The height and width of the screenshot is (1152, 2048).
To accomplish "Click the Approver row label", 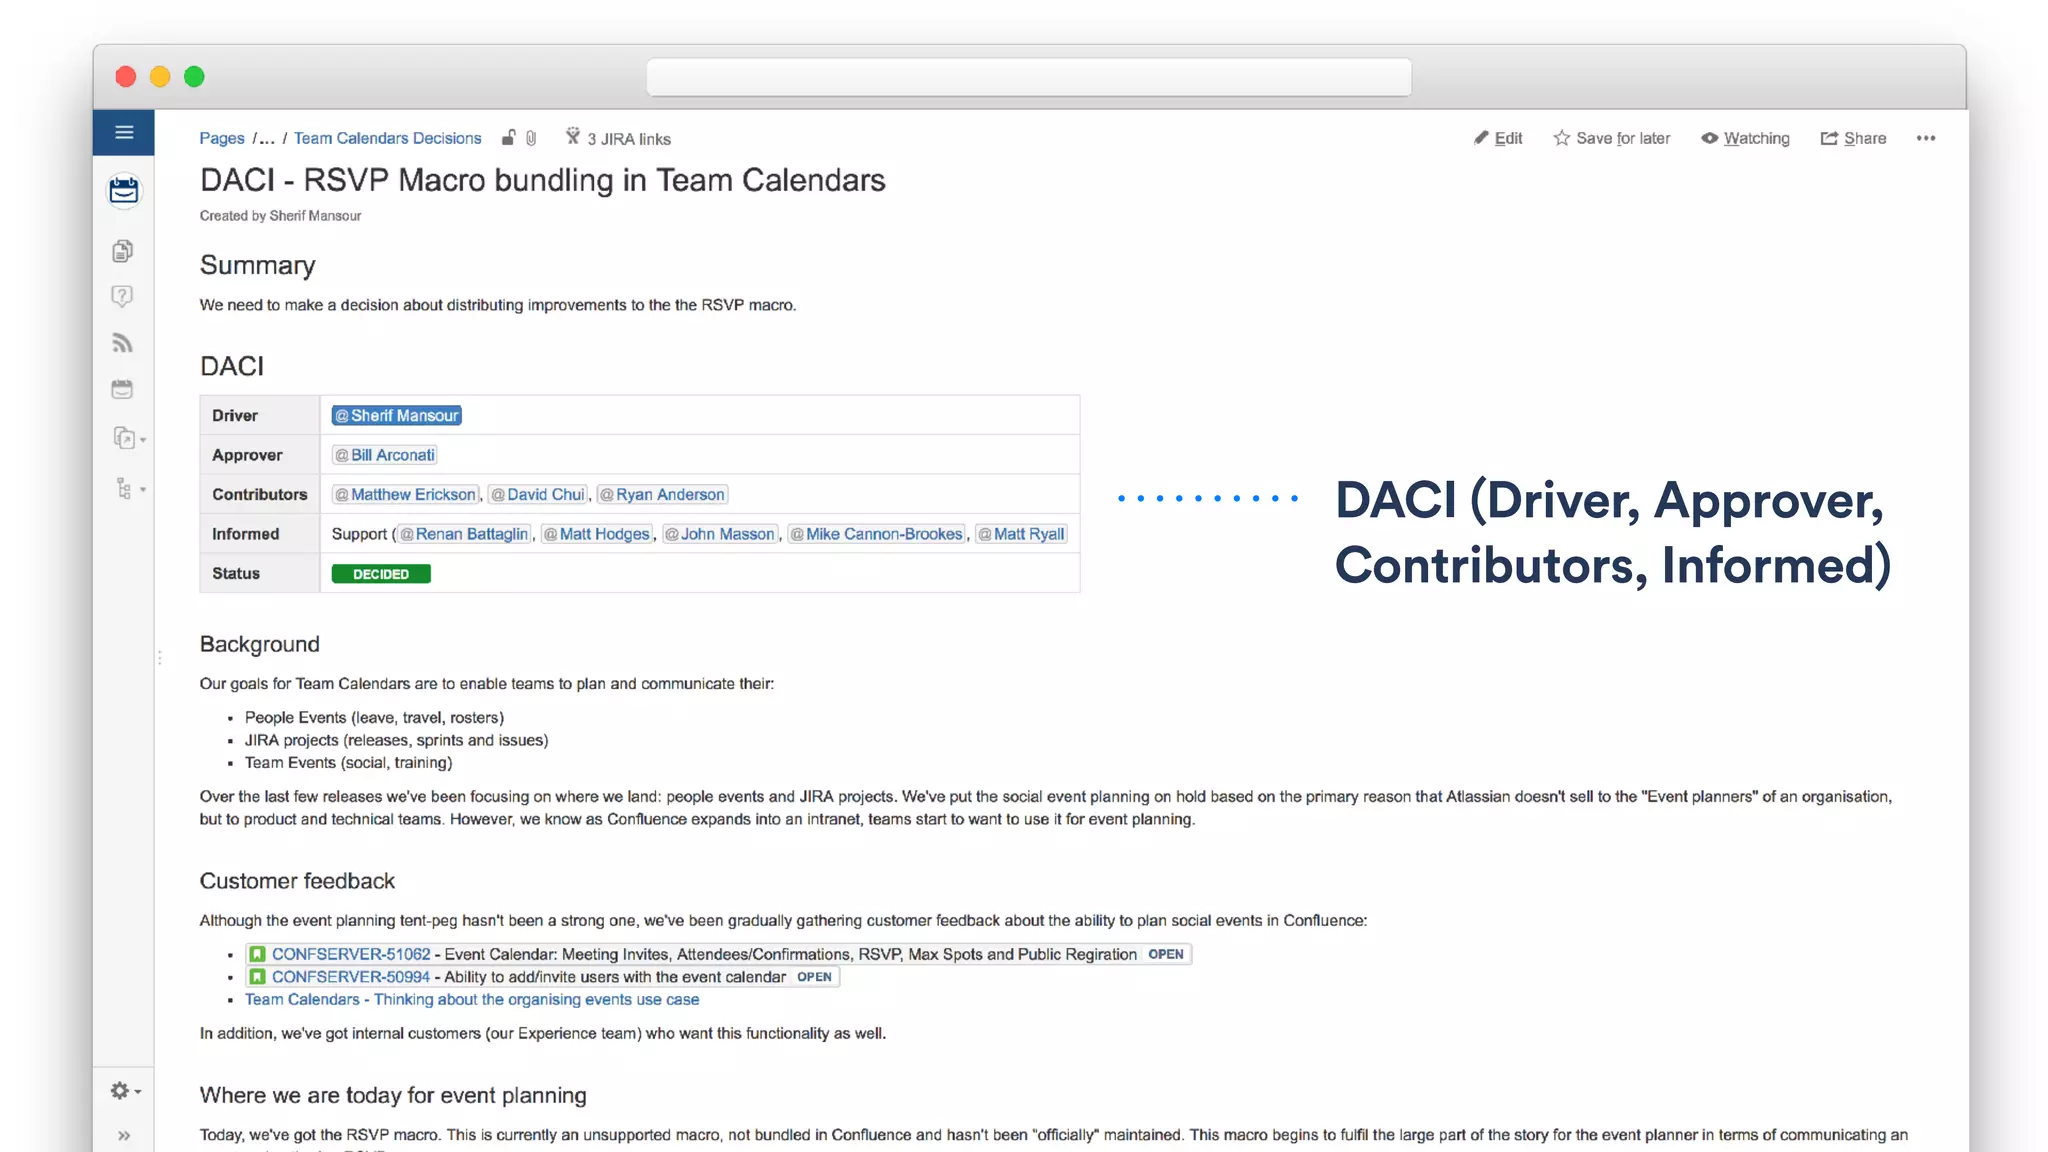I will pos(247,455).
